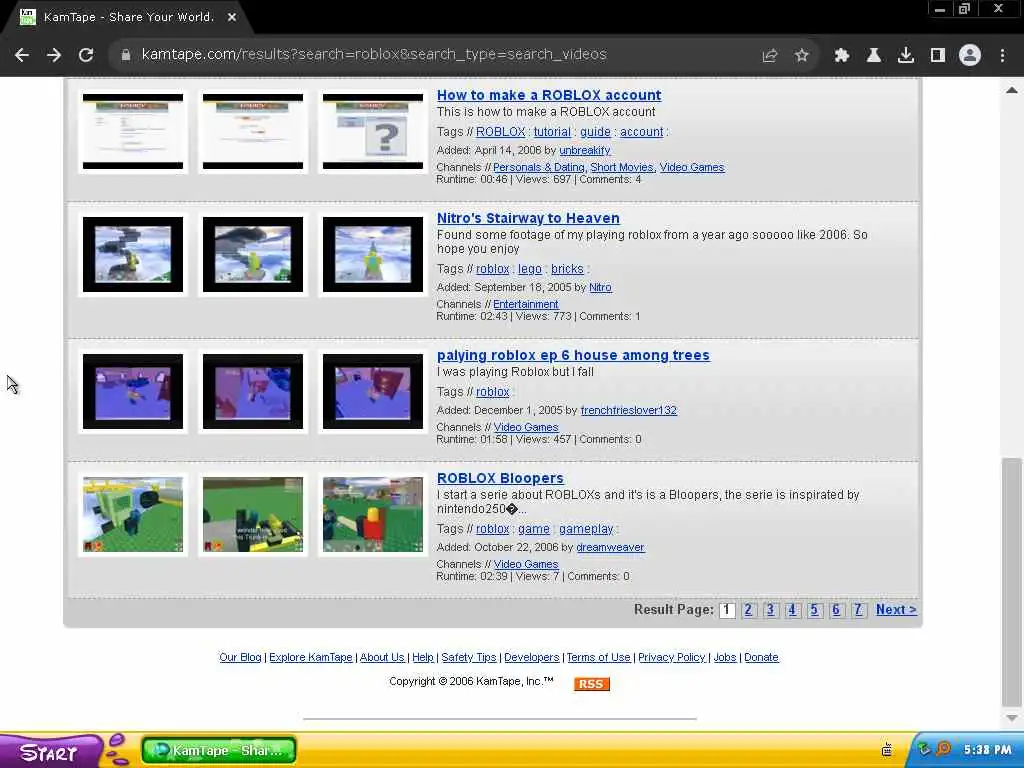Open Personals & Dating channel

(x=538, y=167)
